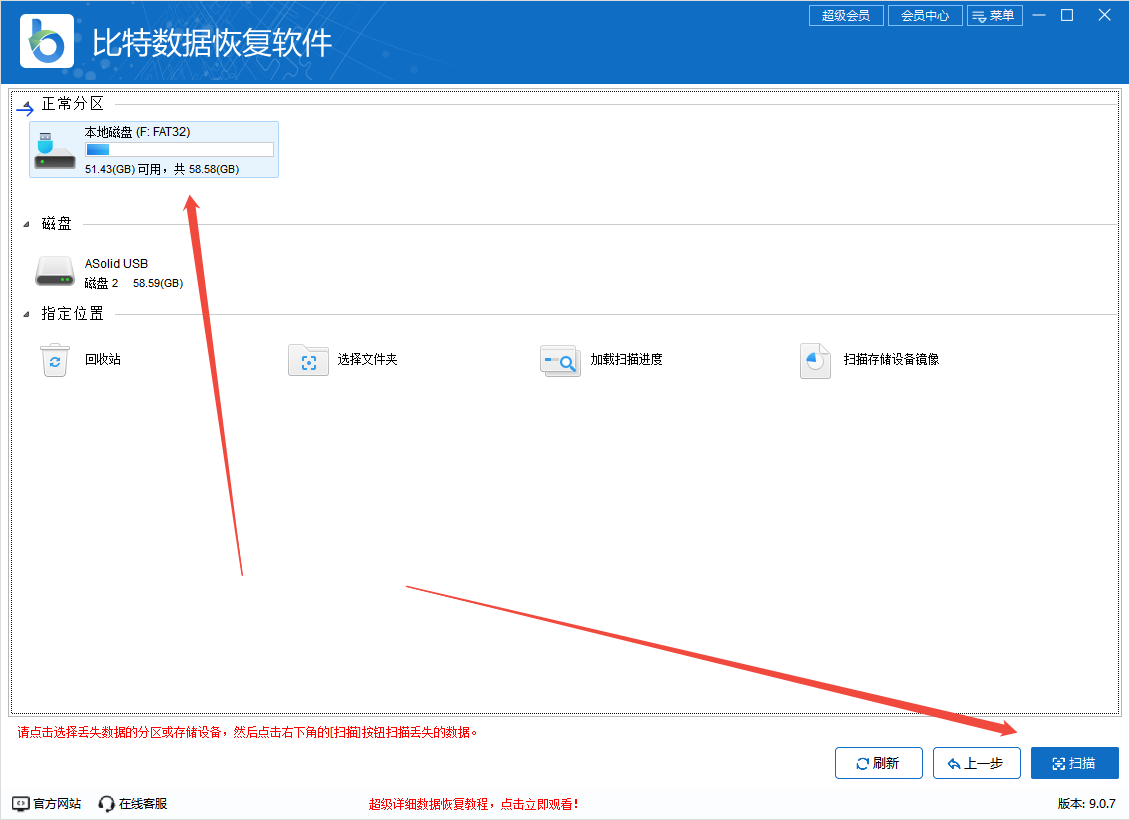
Task: Start the scan with the 扫描 button
Action: [1075, 763]
